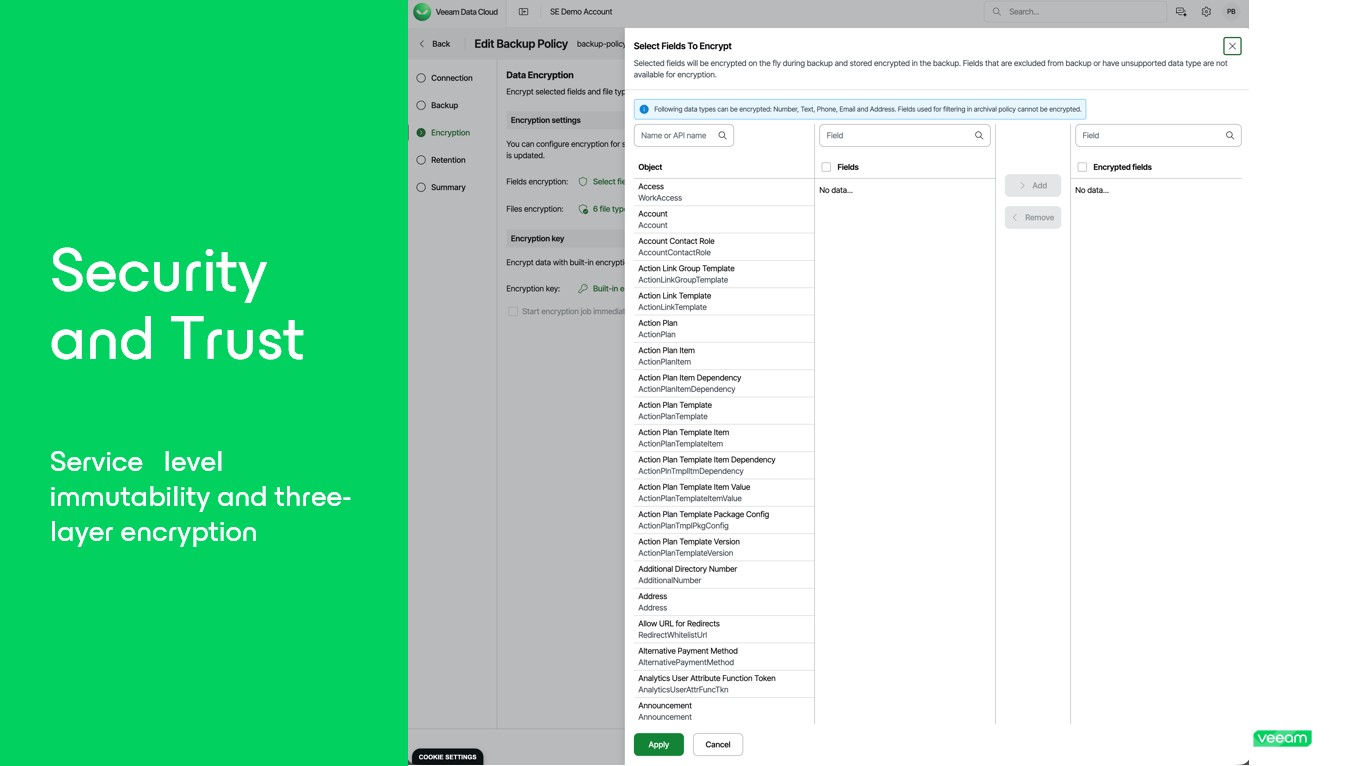Image resolution: width=1367 pixels, height=766 pixels.
Task: Click the Veeam Data Cloud logo icon
Action: pos(422,12)
